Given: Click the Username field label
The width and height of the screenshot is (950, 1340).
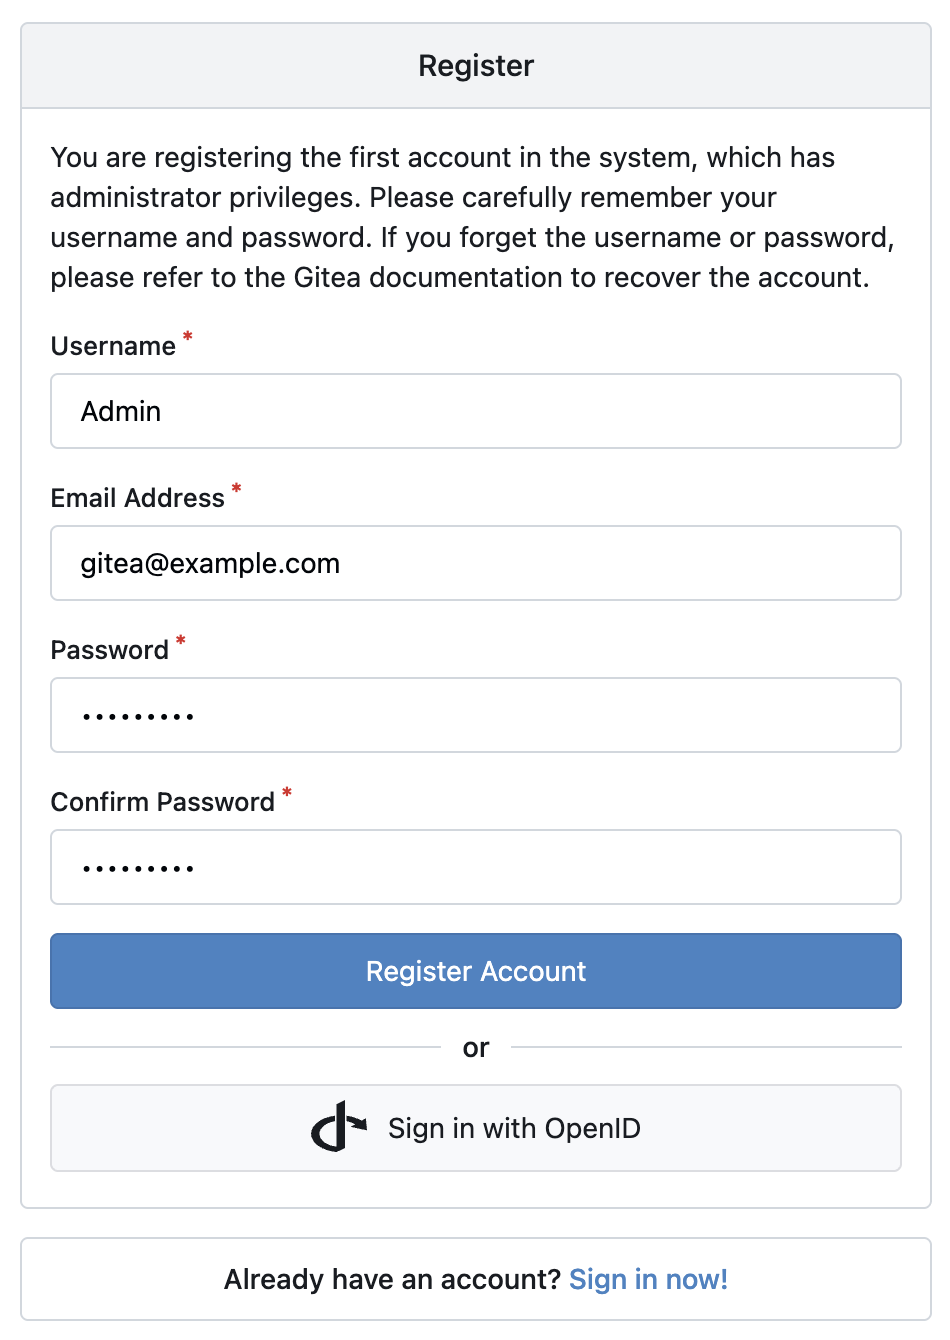Looking at the screenshot, I should pos(113,346).
